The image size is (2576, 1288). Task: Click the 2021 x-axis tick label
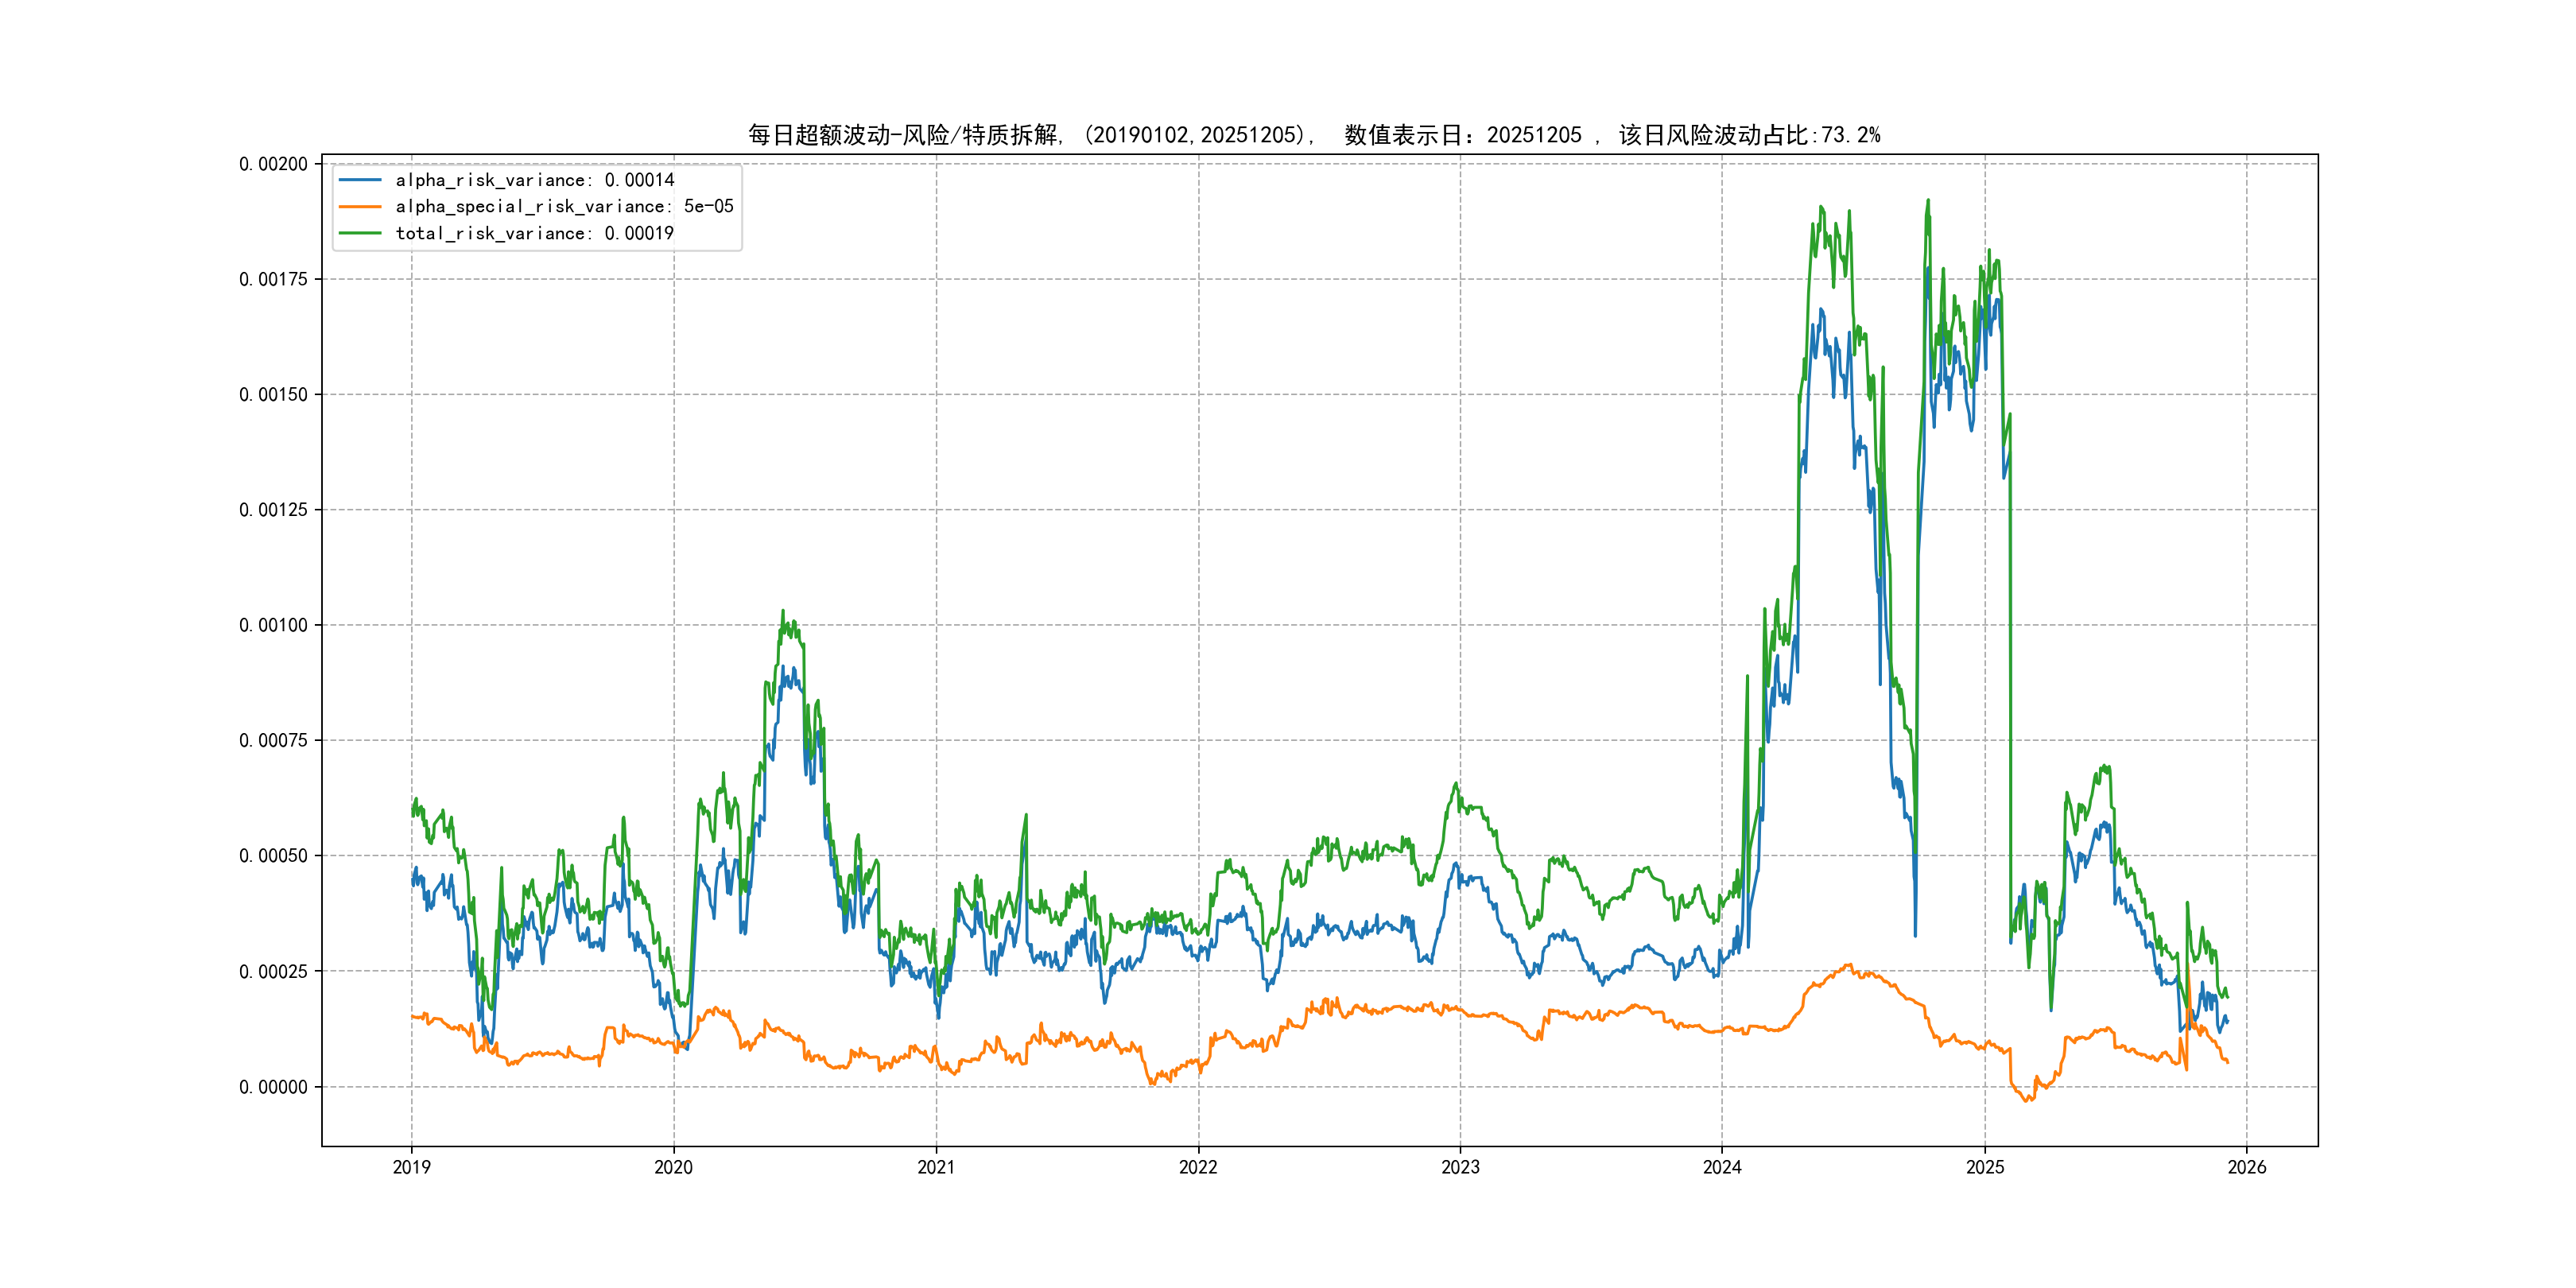[936, 1167]
